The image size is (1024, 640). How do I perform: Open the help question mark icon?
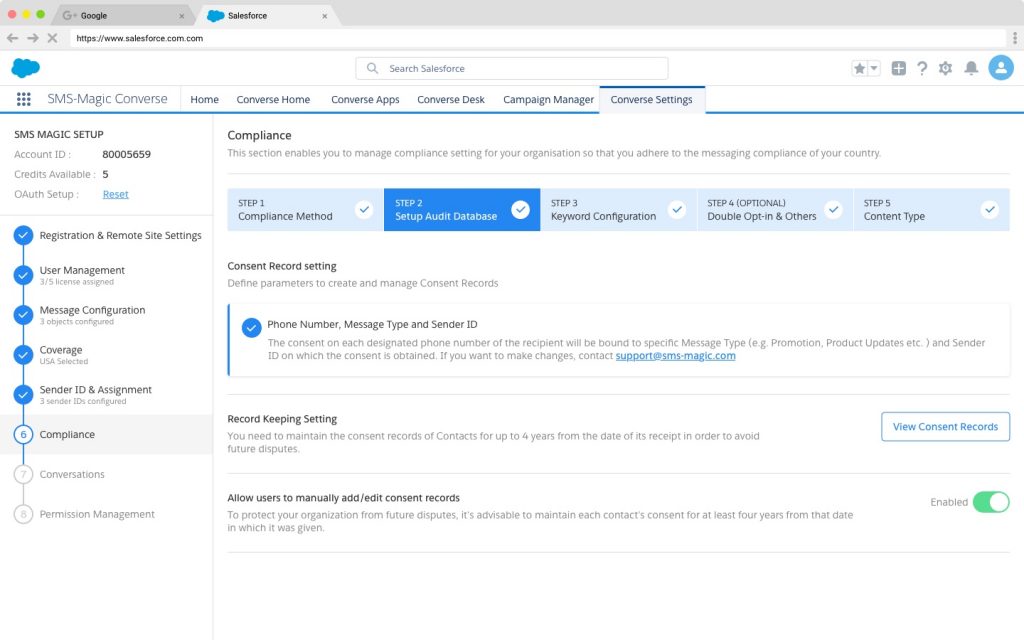click(921, 68)
